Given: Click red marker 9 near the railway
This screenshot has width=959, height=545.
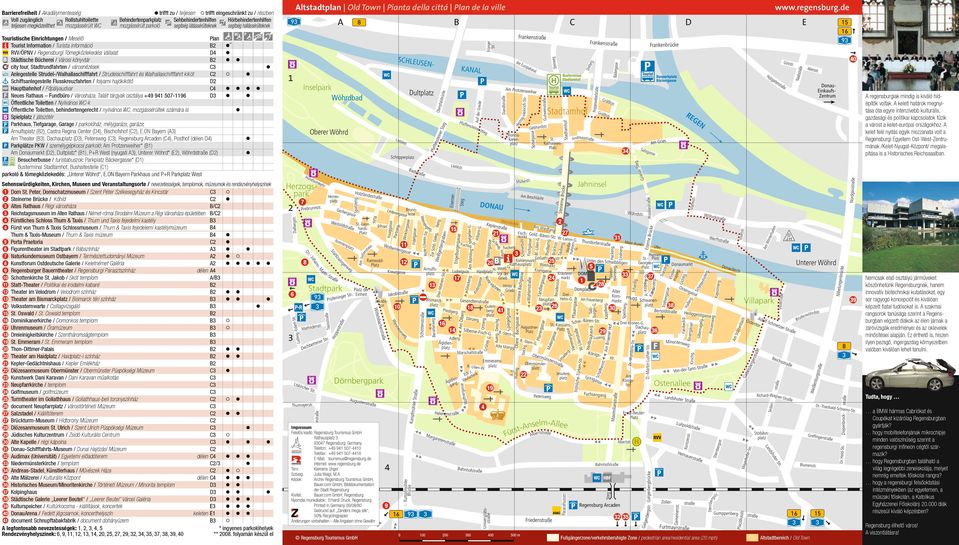Looking at the screenshot, I should tap(385, 505).
